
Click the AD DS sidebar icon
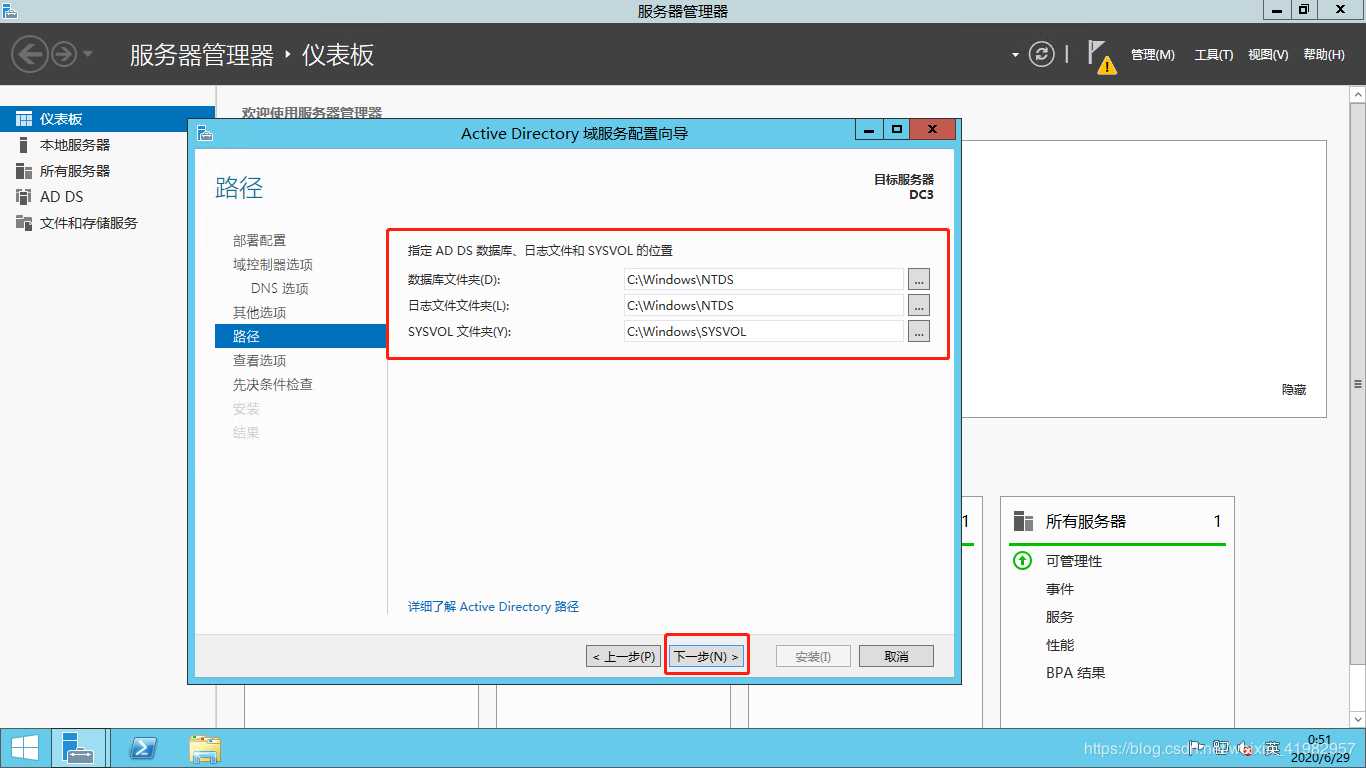tap(24, 197)
